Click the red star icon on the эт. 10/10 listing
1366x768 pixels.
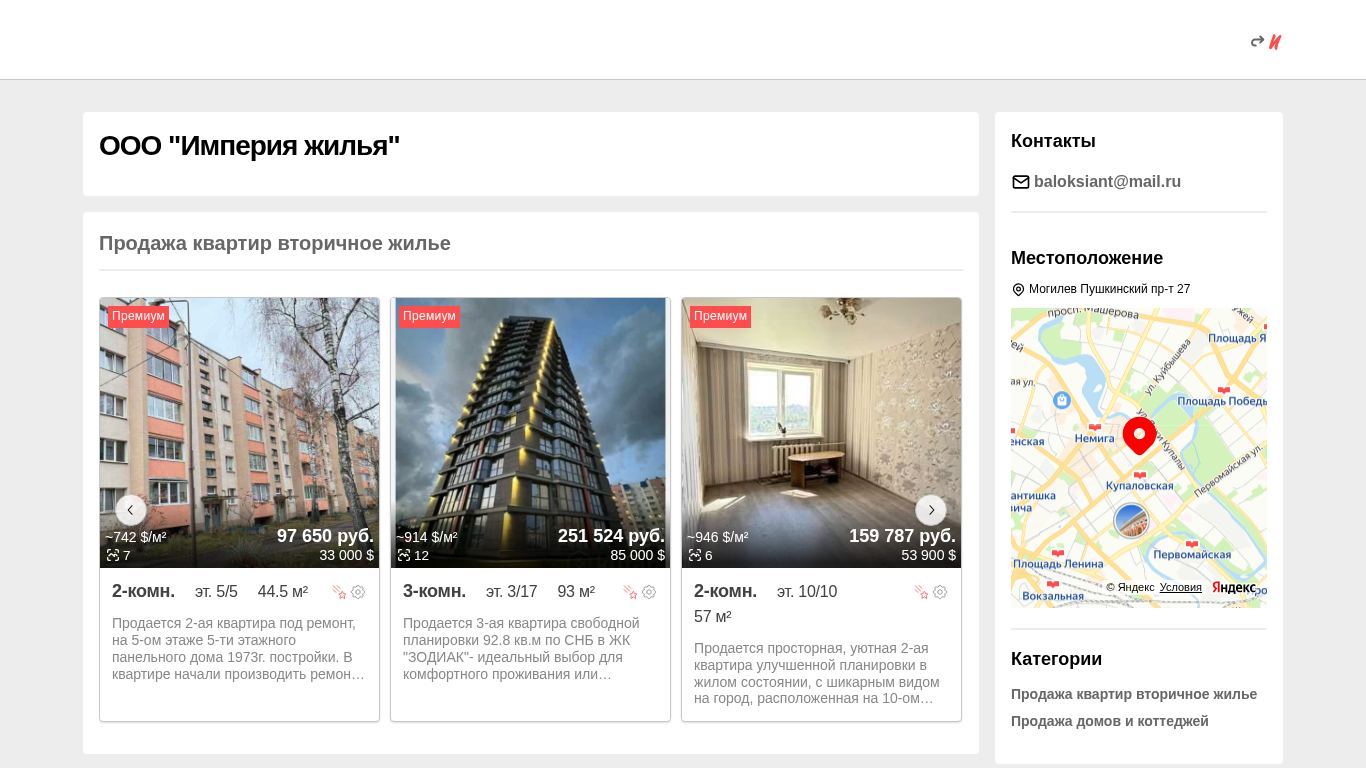(x=921, y=592)
